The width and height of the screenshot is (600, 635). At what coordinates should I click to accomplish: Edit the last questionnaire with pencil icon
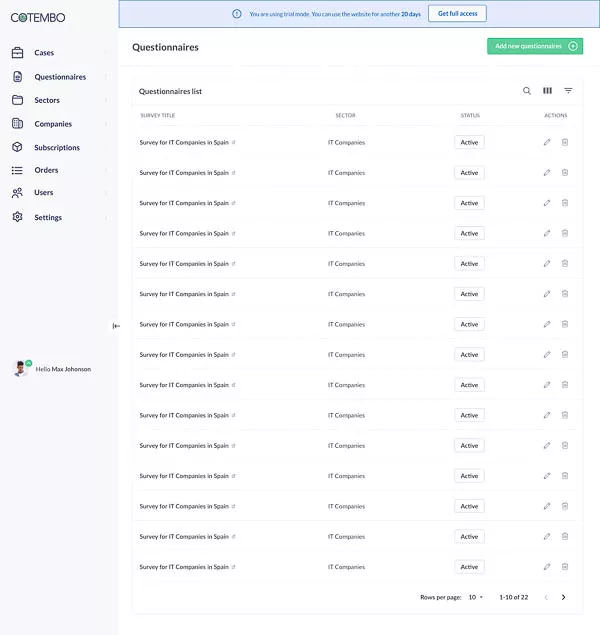coord(547,567)
